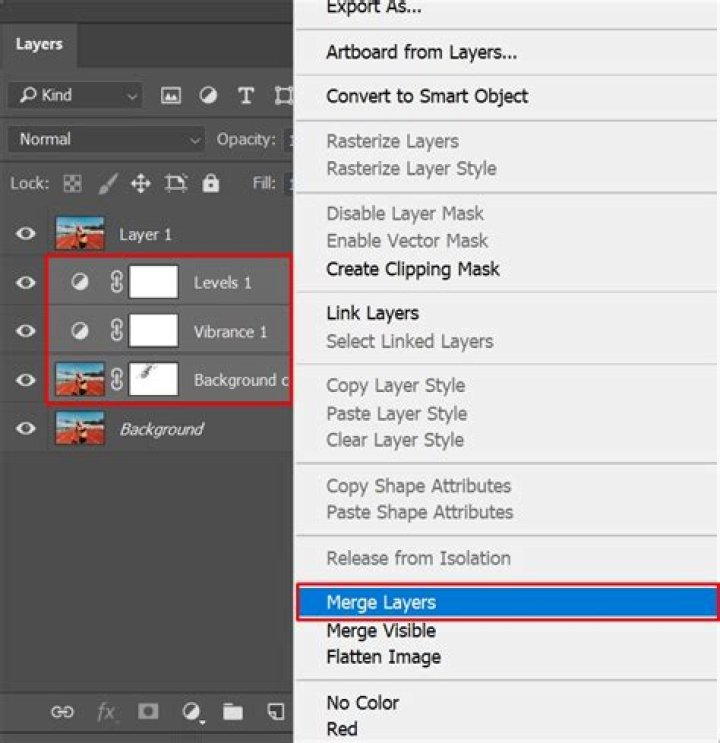Choose Flatten Image
Image resolution: width=720 pixels, height=743 pixels.
point(384,657)
